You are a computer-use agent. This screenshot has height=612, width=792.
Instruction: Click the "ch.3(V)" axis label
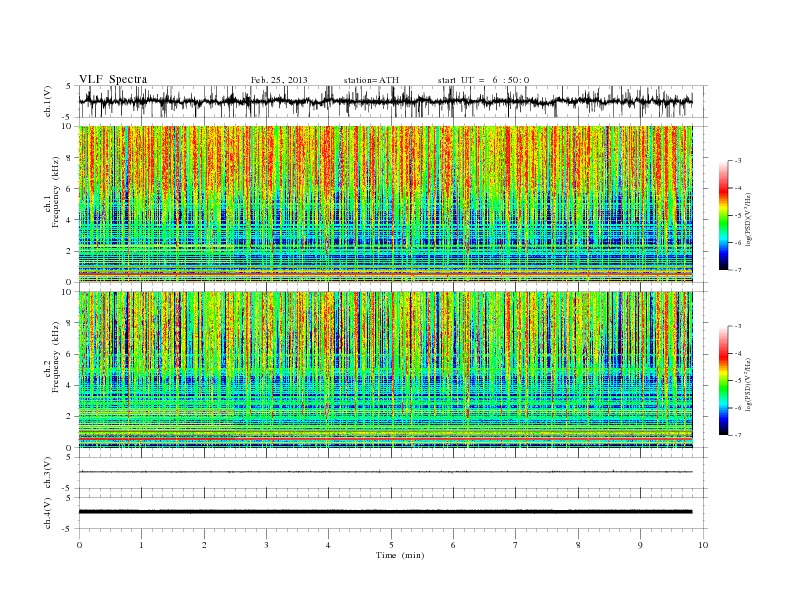pyautogui.click(x=48, y=473)
